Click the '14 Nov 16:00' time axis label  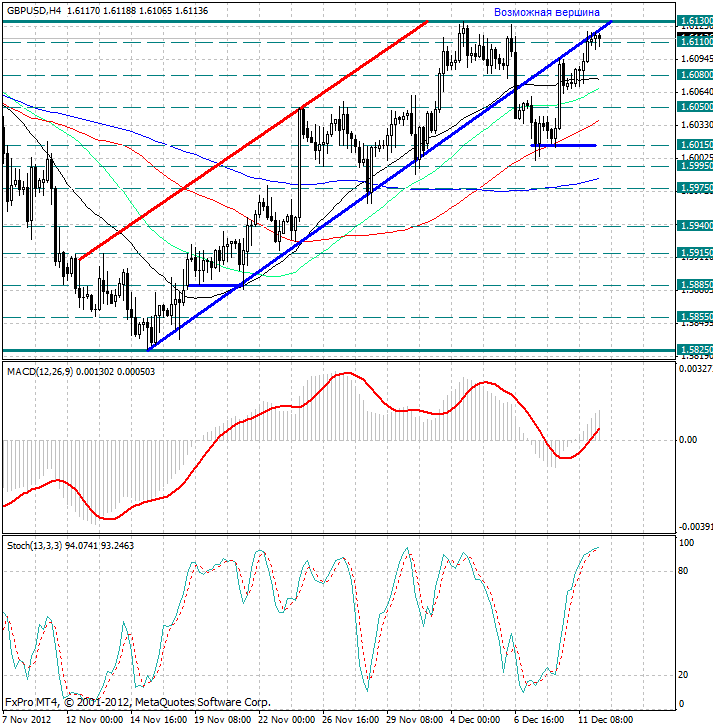pos(159,719)
